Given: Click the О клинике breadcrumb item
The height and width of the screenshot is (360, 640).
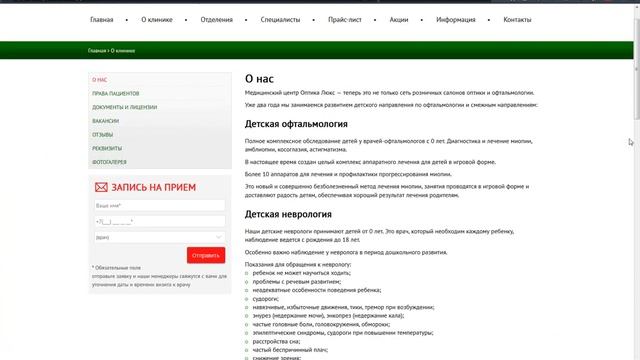Looking at the screenshot, I should [123, 51].
